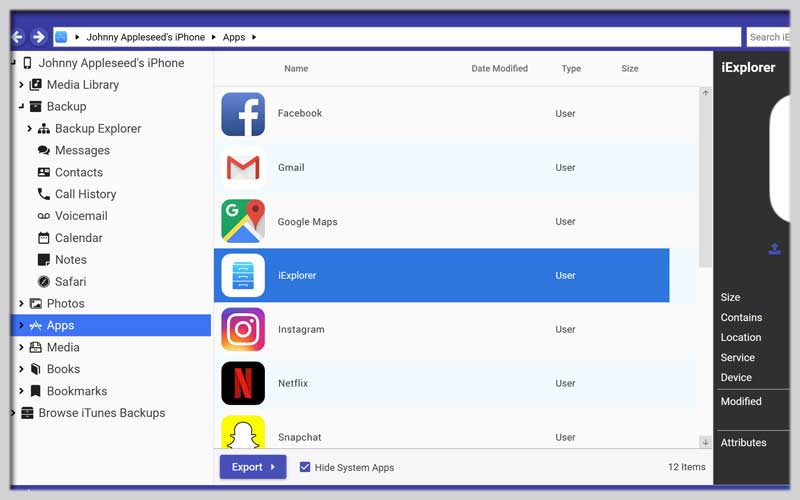Click the Call History phone icon

44,194
